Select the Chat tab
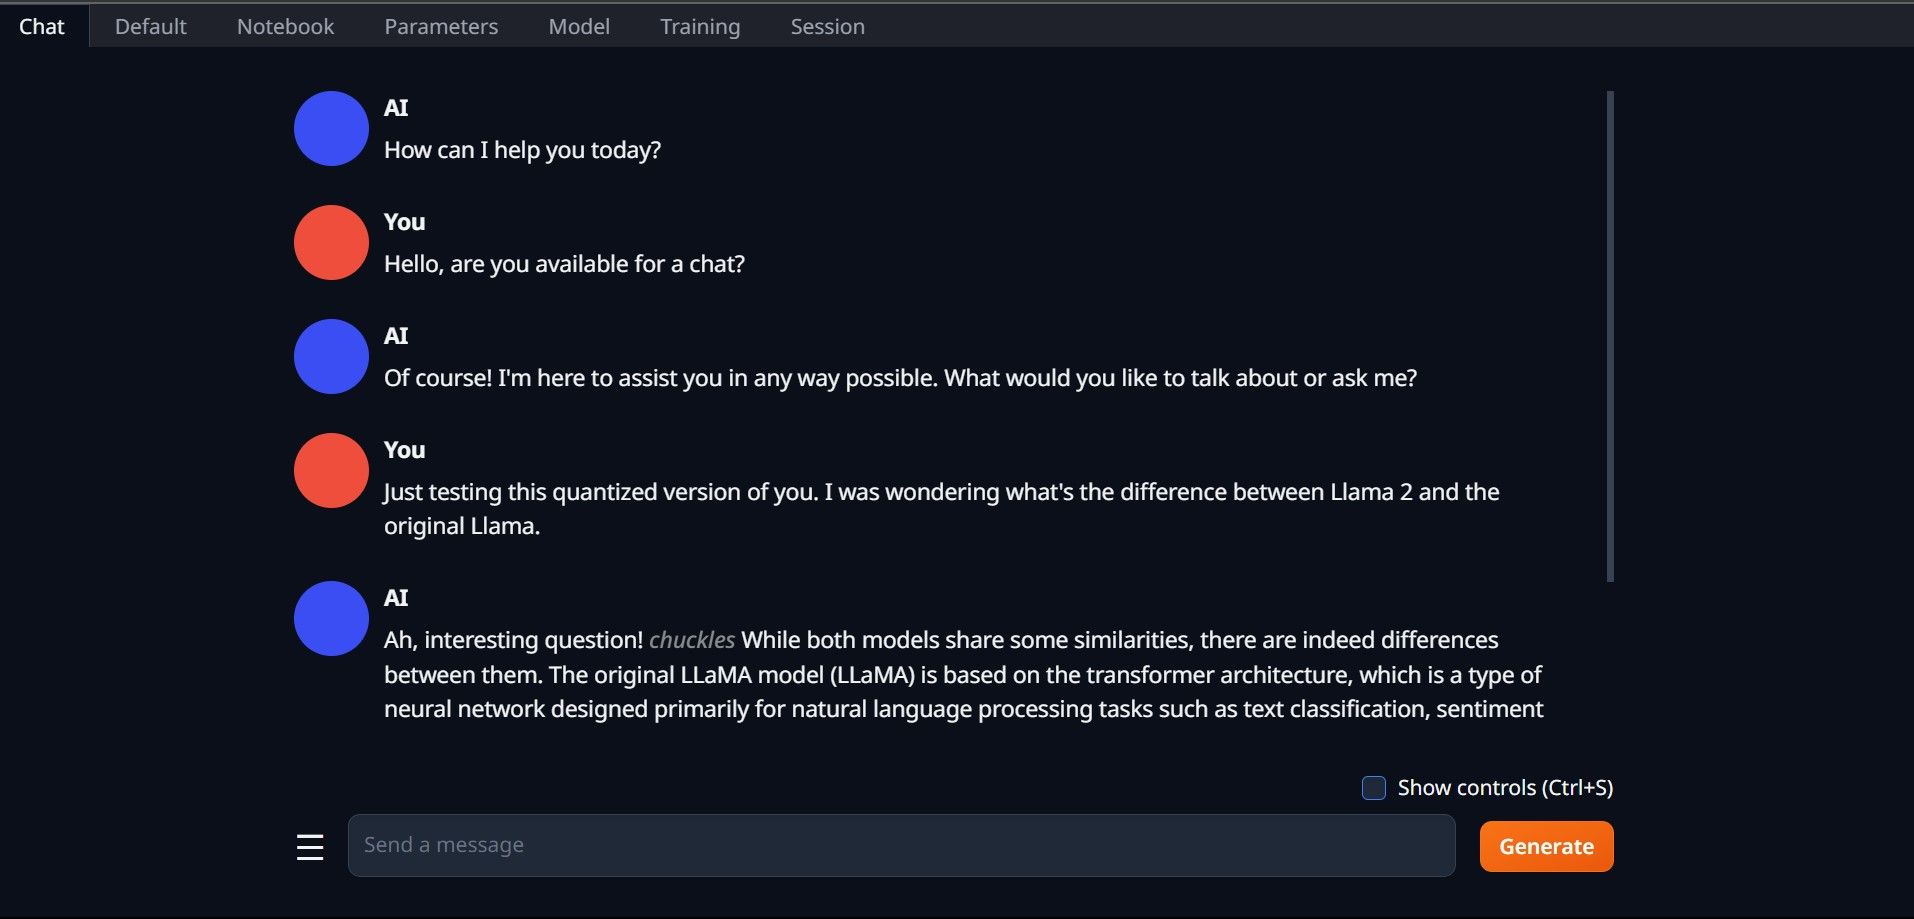 click(42, 26)
